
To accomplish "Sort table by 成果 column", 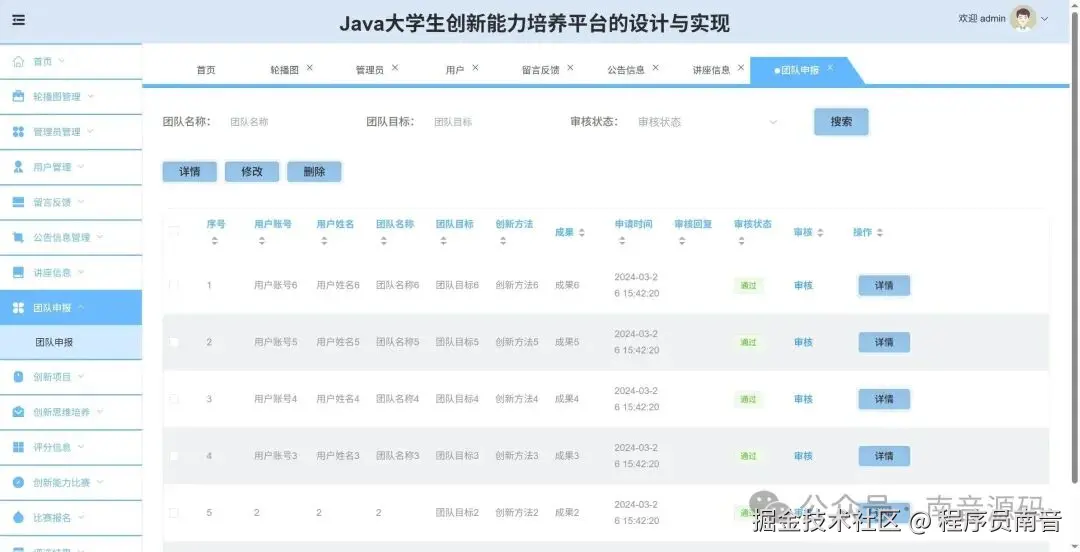I will 581,233.
